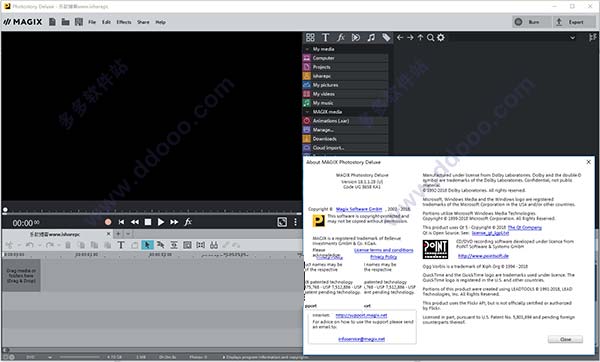Viewport: 600px width, 362px height.
Task: Open License terms and conditions link
Action: point(383,250)
